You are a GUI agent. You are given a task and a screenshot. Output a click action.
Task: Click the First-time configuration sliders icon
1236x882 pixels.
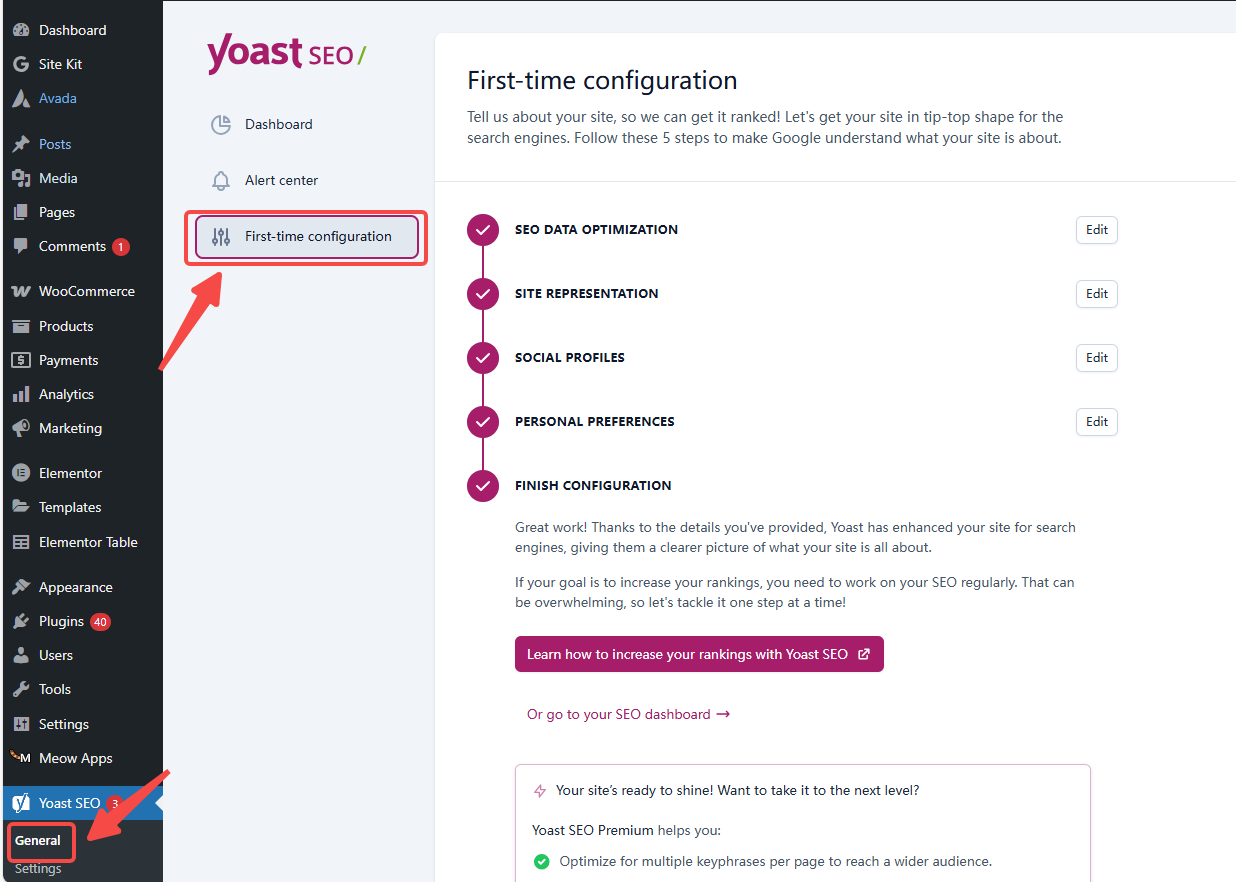pos(221,236)
